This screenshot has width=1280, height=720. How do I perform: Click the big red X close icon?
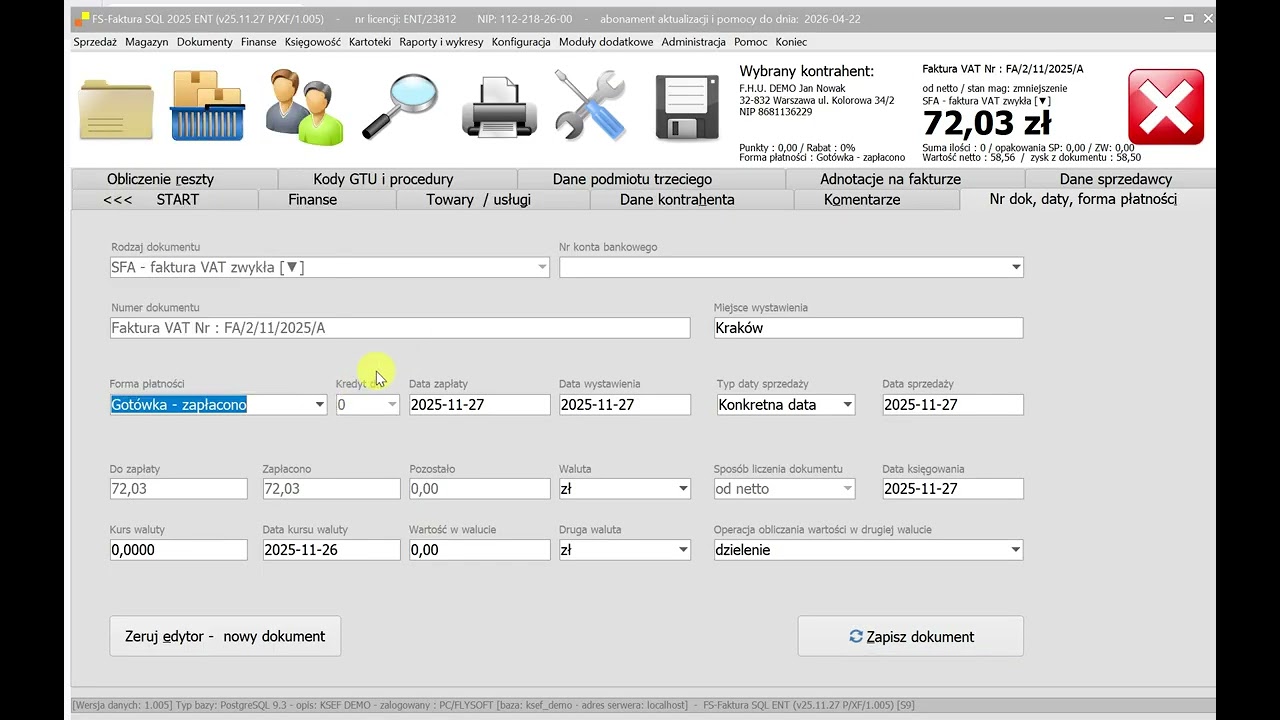click(x=1165, y=107)
